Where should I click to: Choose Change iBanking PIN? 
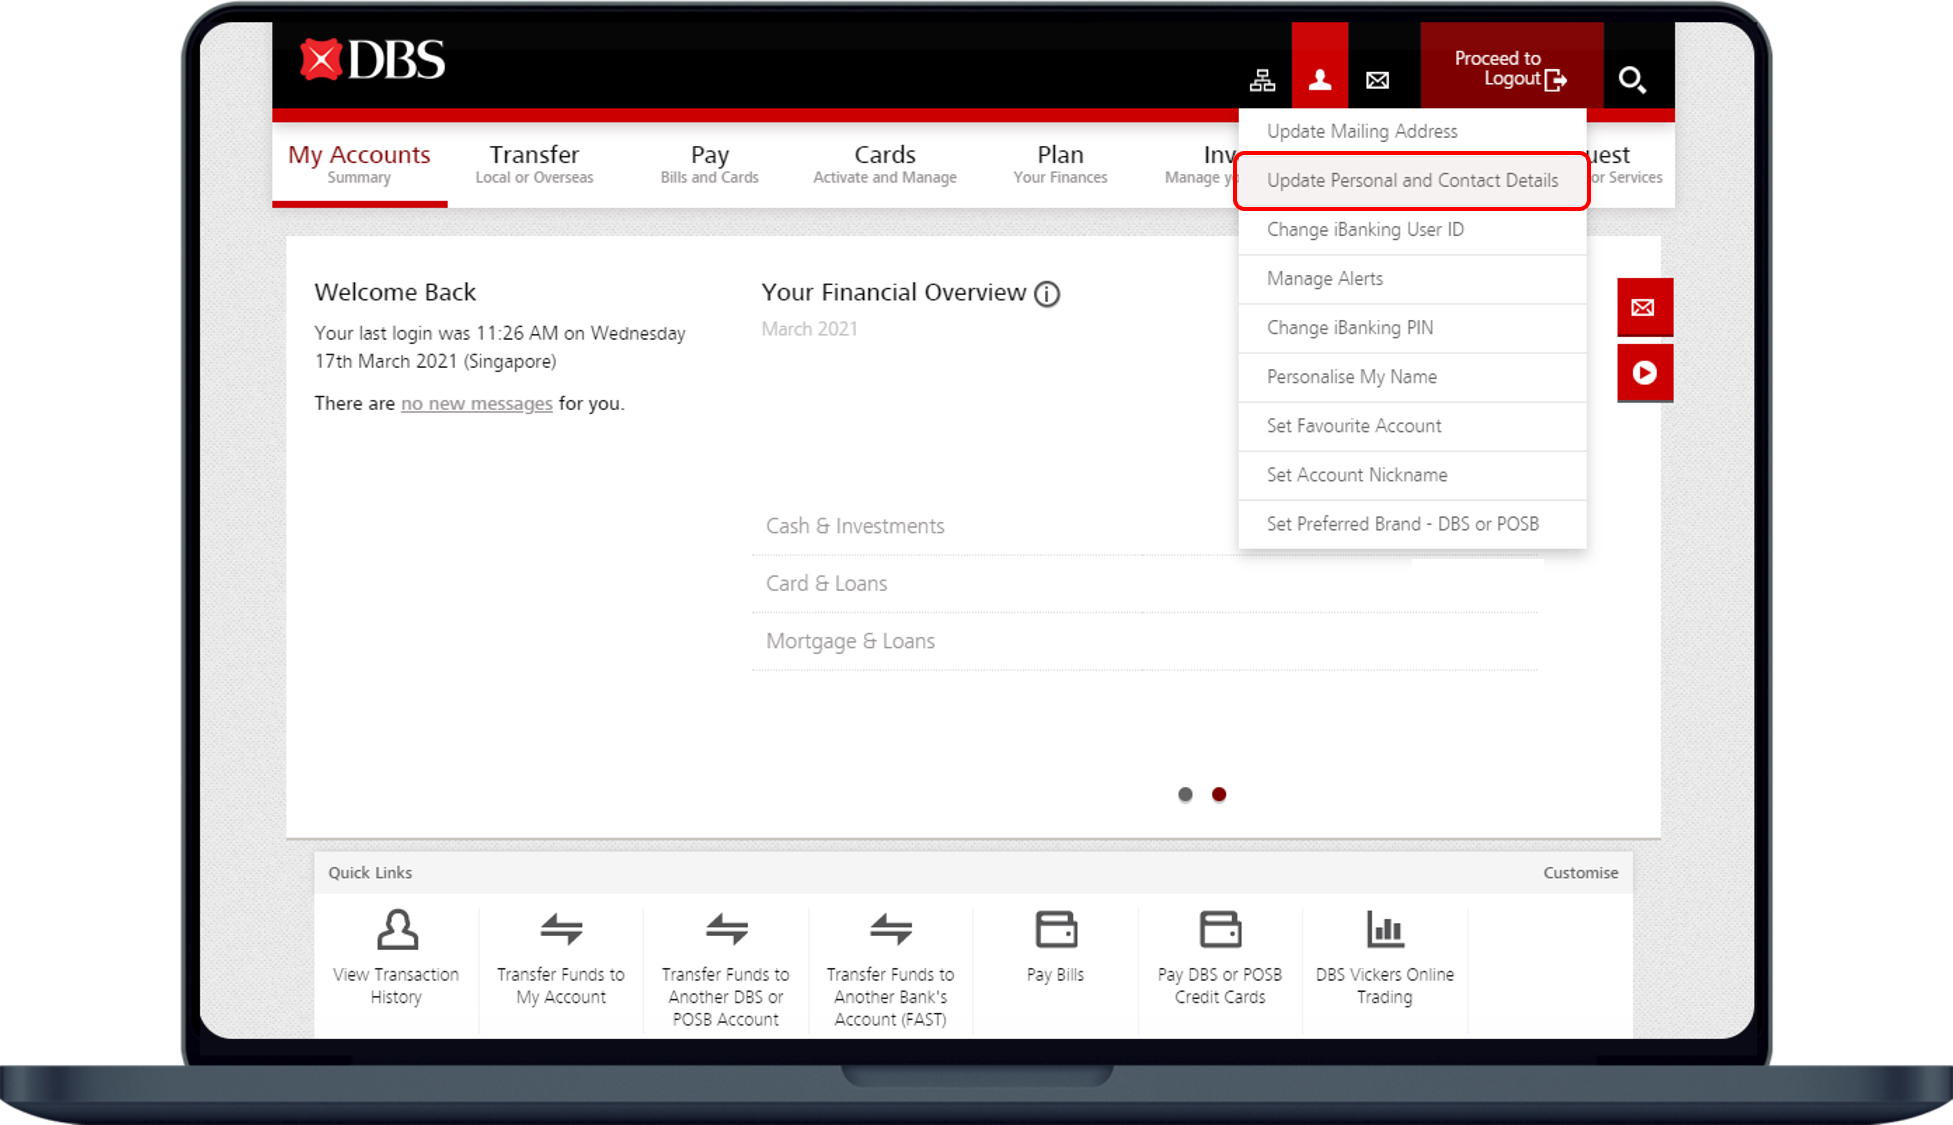point(1412,328)
